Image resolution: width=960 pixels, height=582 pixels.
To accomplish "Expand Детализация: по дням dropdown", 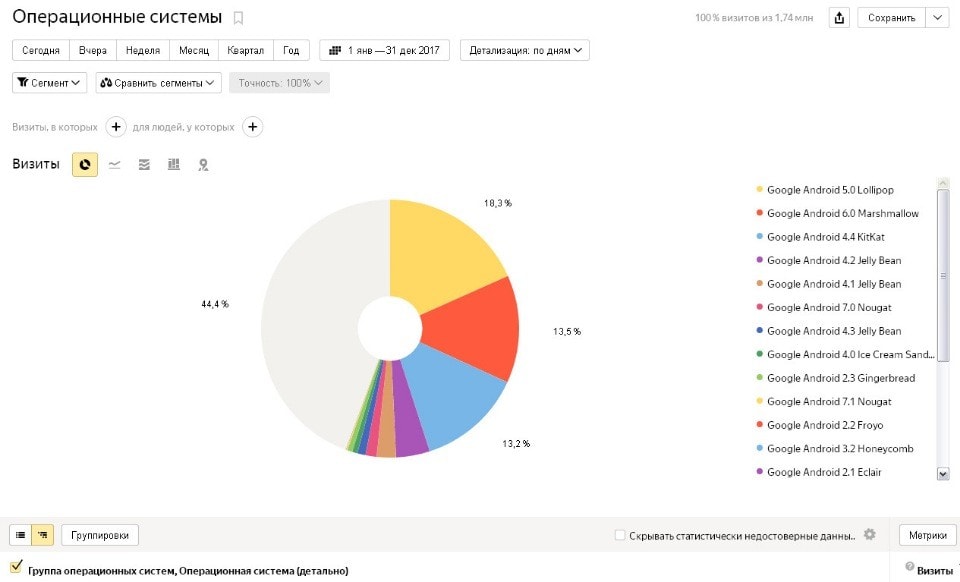I will point(525,50).
